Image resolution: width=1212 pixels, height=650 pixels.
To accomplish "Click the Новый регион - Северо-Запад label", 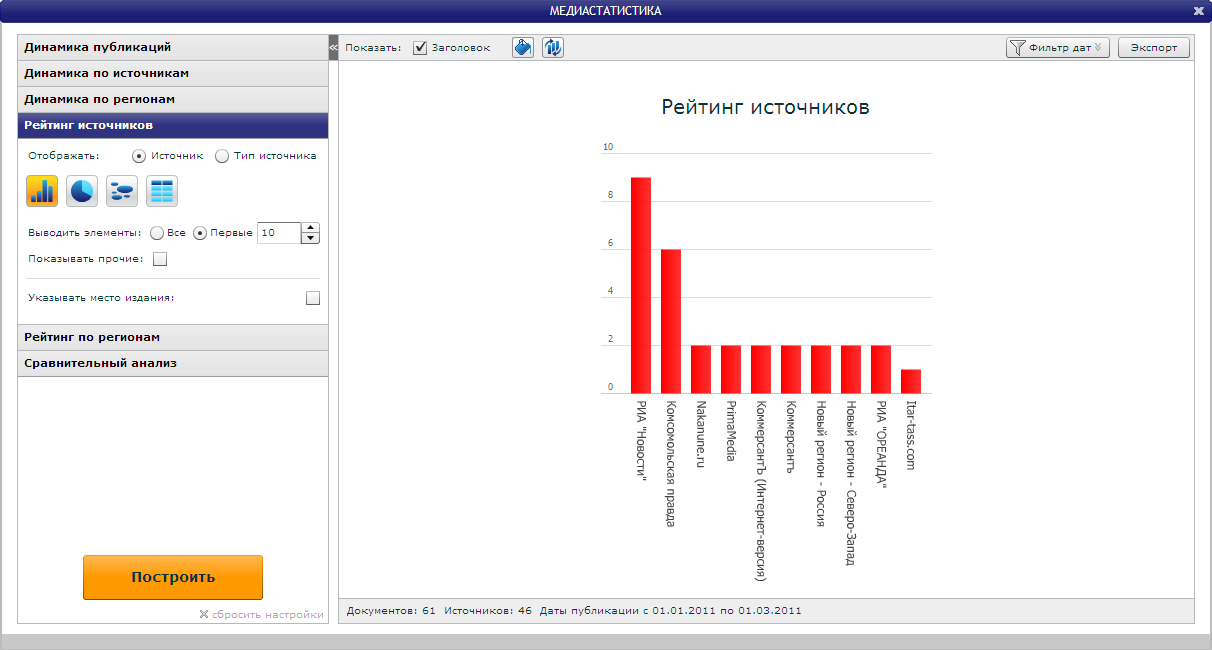I will [x=851, y=483].
